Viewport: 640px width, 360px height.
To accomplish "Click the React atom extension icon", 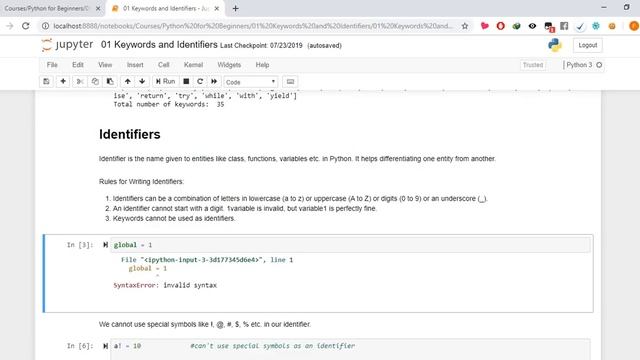I will [x=596, y=26].
